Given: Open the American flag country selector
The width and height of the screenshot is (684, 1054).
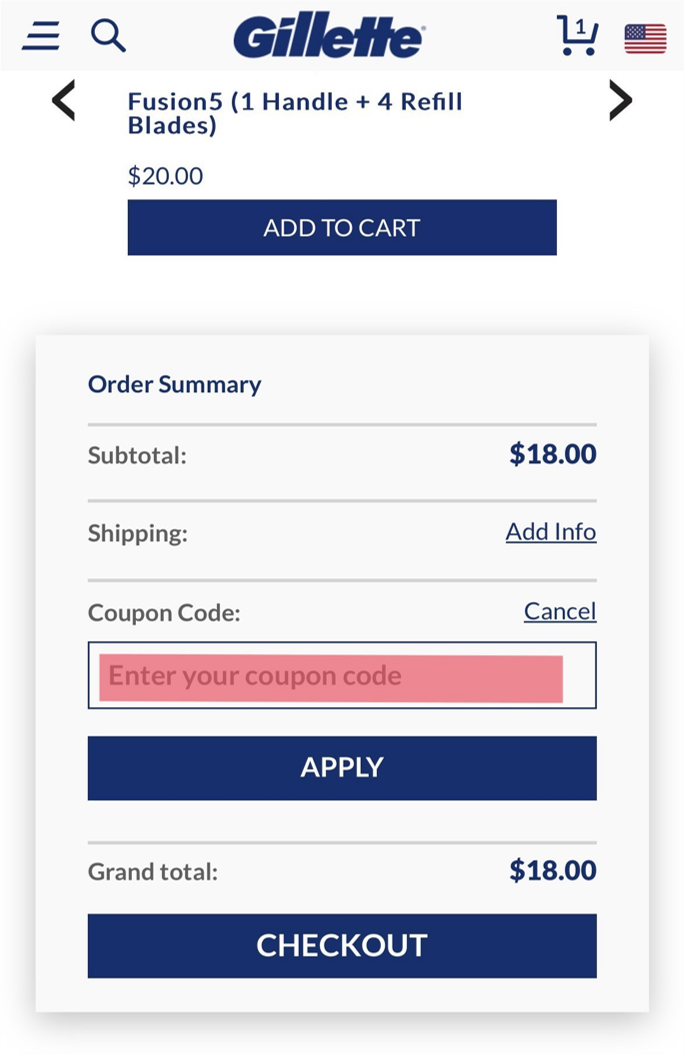Looking at the screenshot, I should tap(645, 38).
